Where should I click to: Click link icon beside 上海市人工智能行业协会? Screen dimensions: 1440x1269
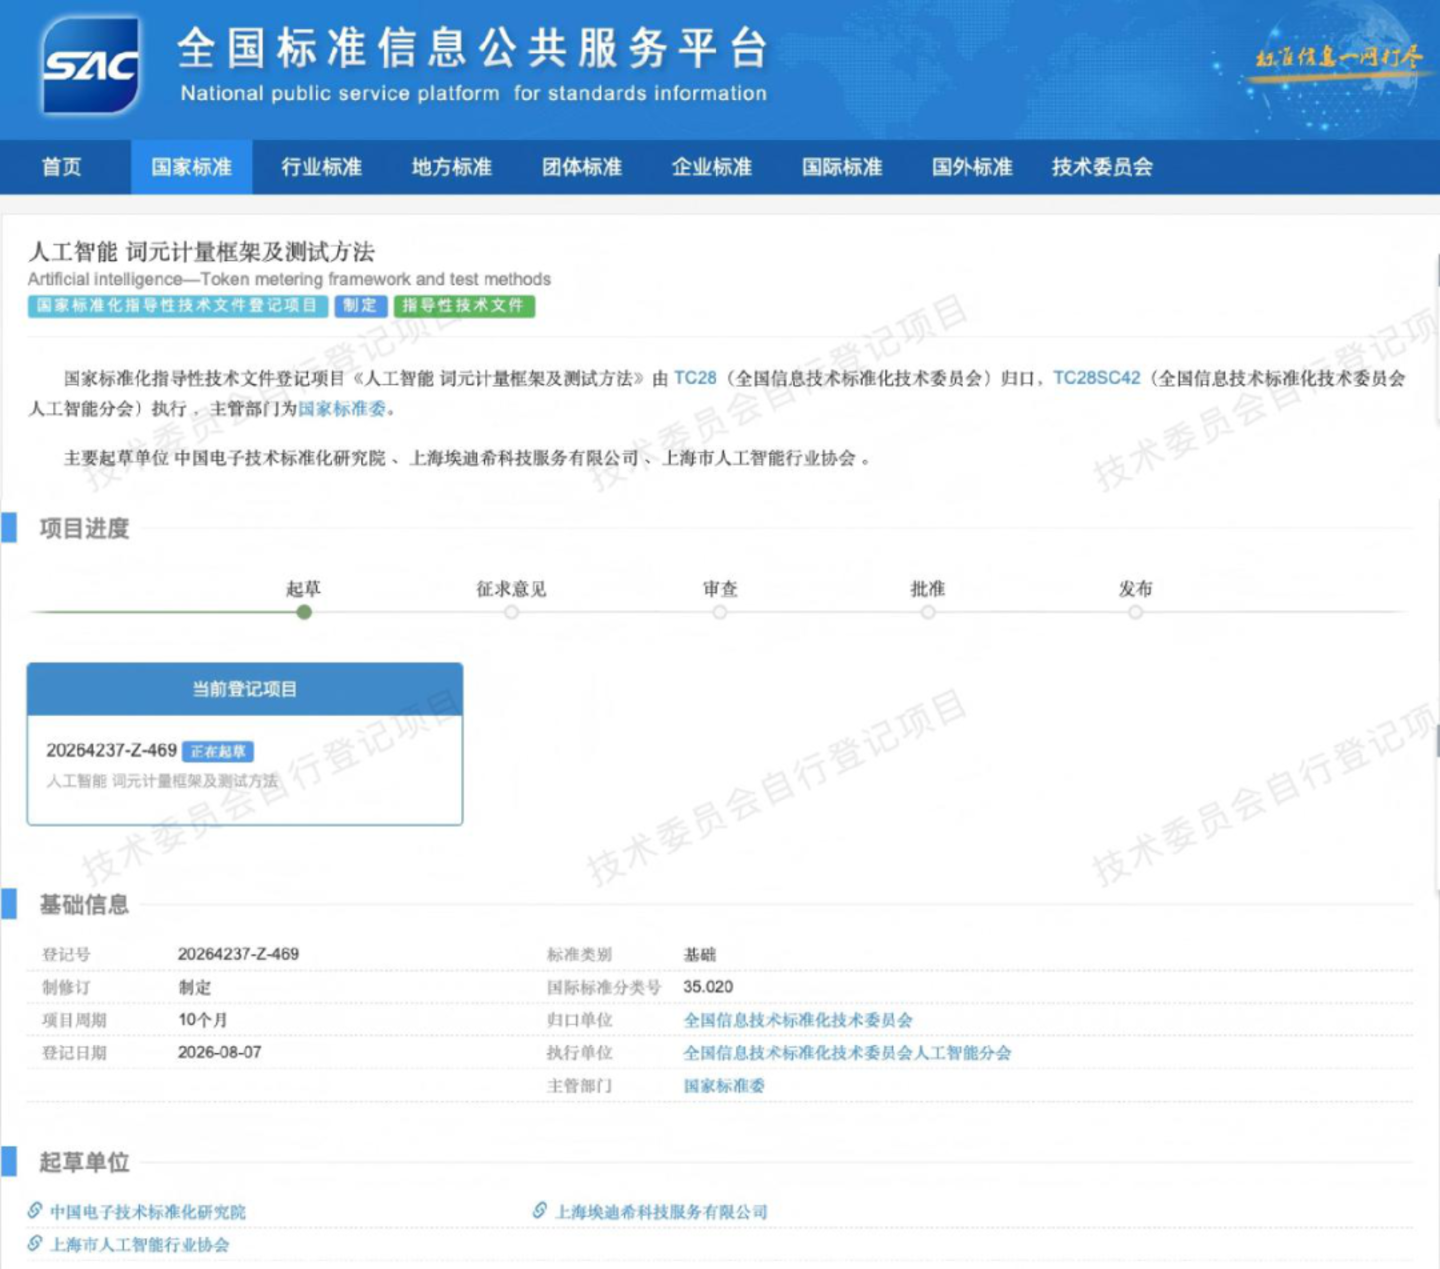[35, 1244]
